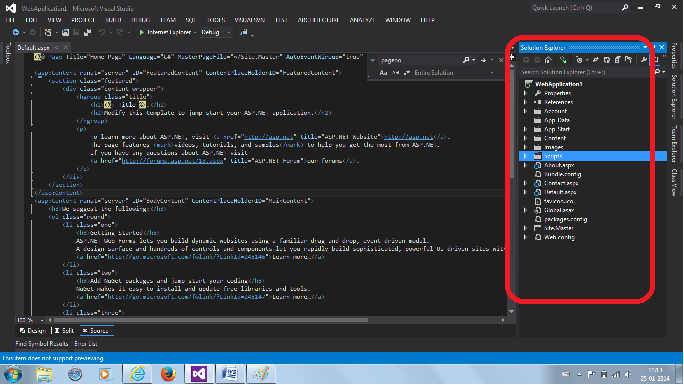The image size is (684, 385).
Task: Open the Class View side tab
Action: tap(674, 182)
